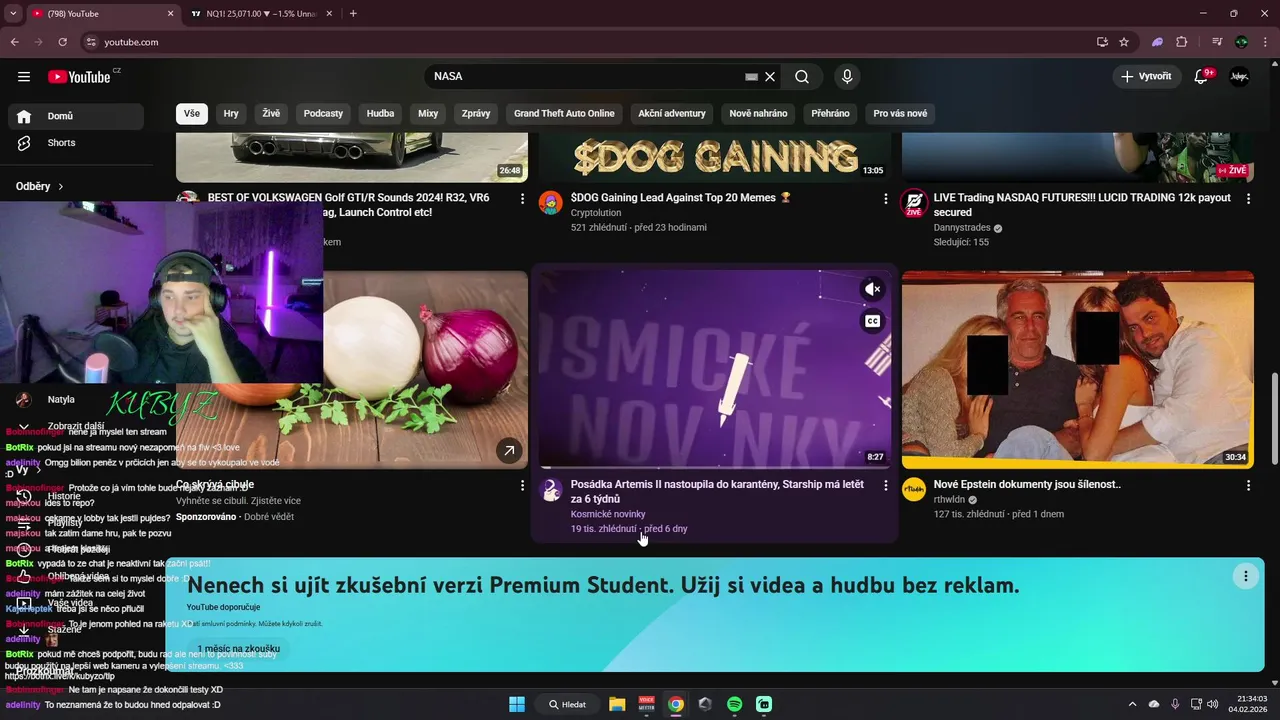Open options for Posádka Artemis II video
Image resolution: width=1280 pixels, height=720 pixels.
[x=885, y=485]
